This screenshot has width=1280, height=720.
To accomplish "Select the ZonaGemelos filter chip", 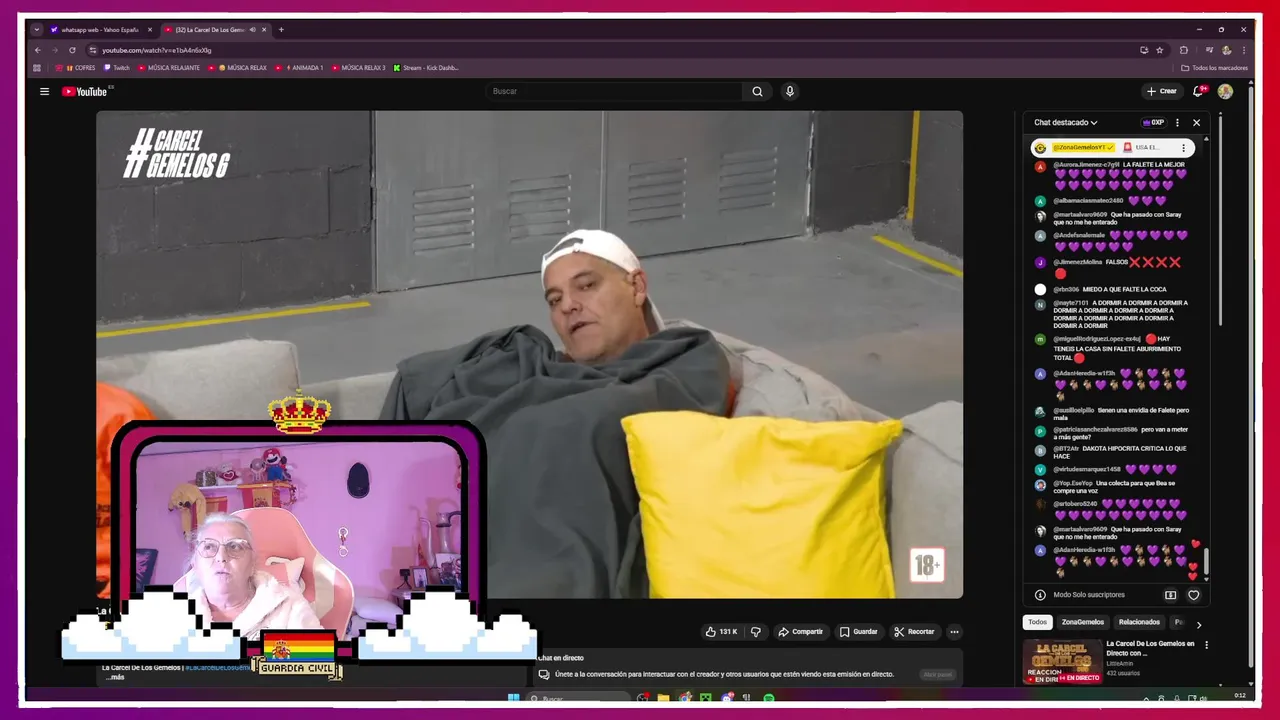I will coord(1083,622).
